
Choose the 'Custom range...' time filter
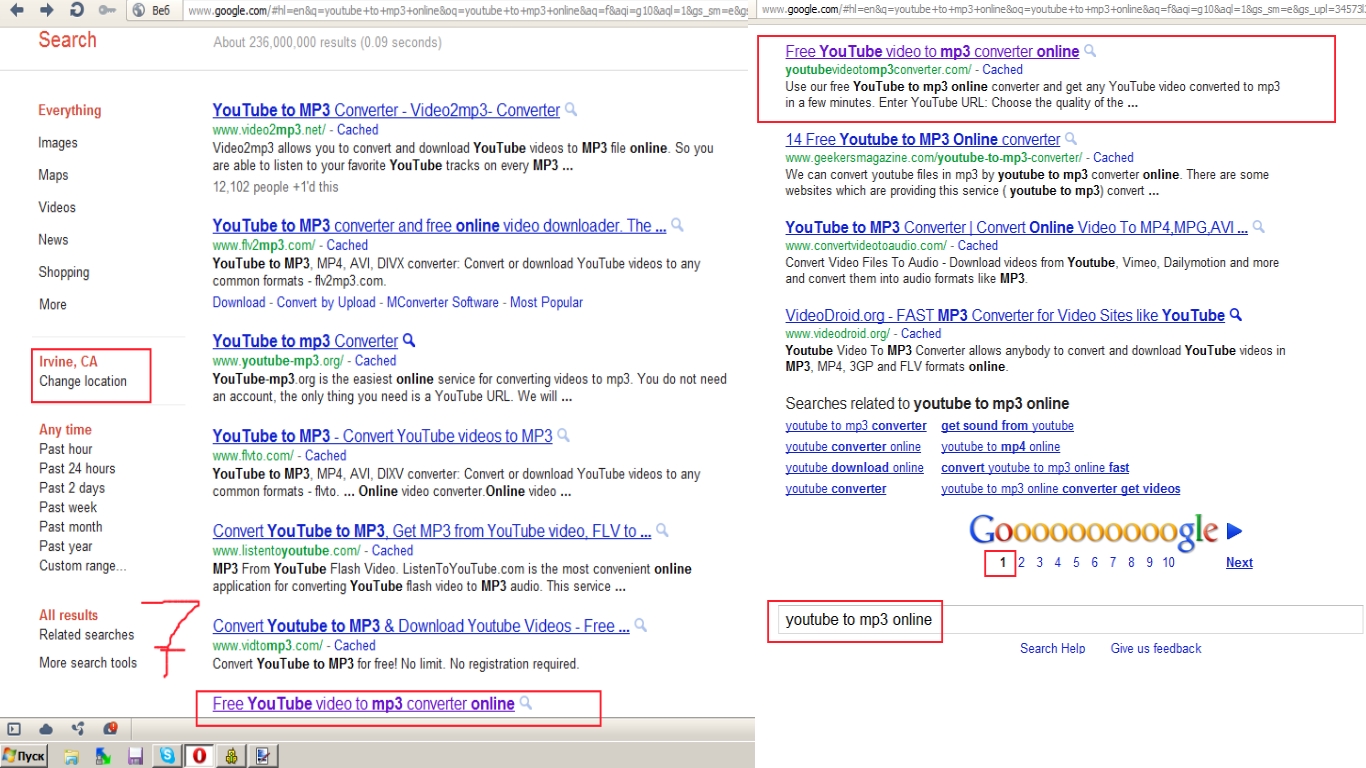[x=83, y=566]
